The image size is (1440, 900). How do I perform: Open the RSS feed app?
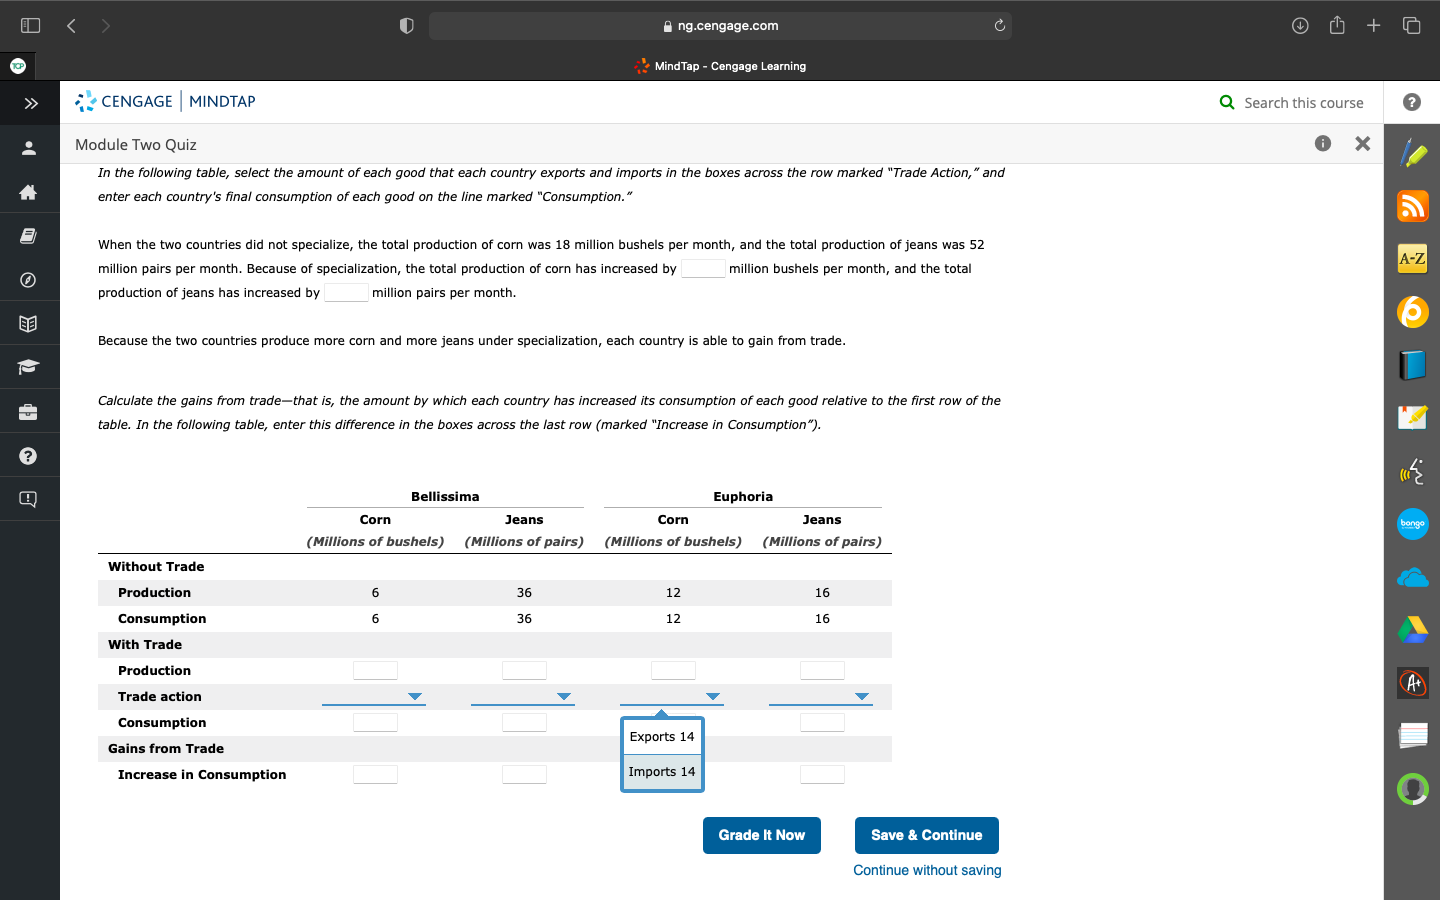coord(1413,206)
